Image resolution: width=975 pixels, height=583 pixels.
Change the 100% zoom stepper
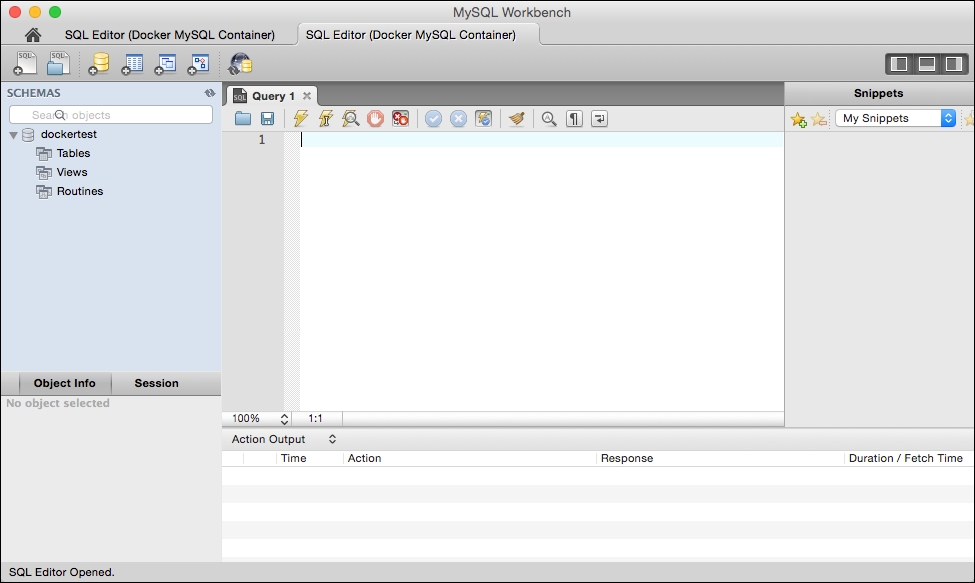coord(284,419)
